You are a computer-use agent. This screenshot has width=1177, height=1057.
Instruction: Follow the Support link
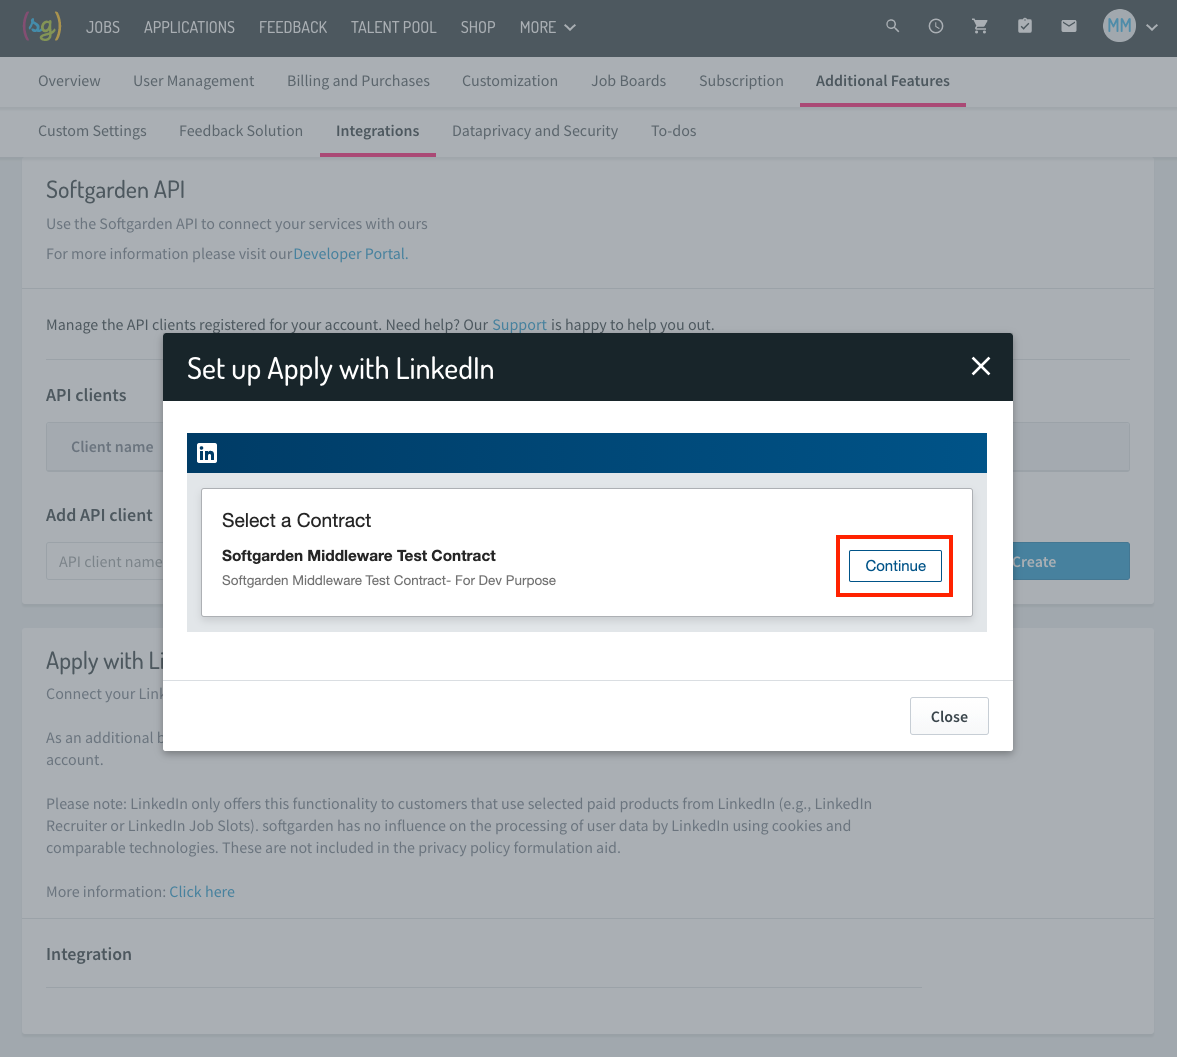(519, 325)
